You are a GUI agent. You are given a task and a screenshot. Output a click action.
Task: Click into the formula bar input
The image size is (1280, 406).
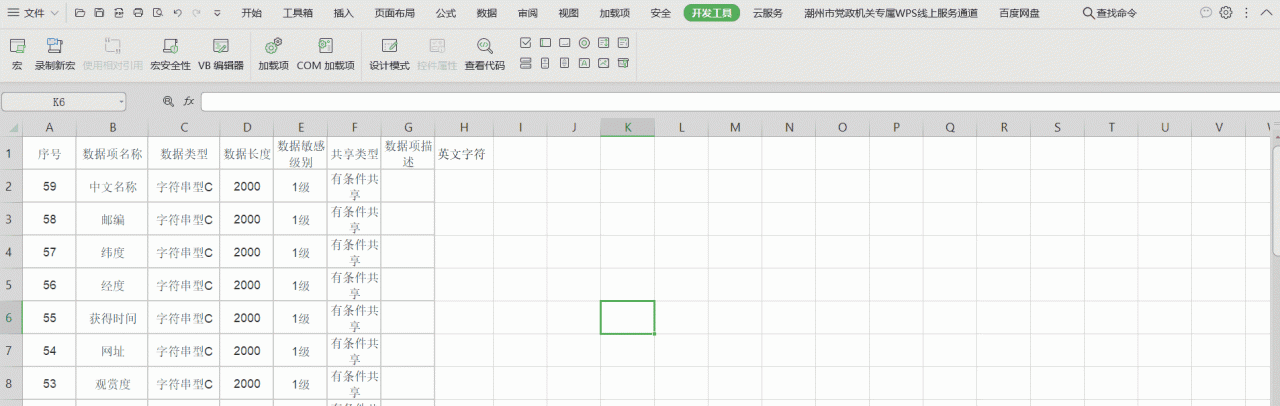coord(700,102)
